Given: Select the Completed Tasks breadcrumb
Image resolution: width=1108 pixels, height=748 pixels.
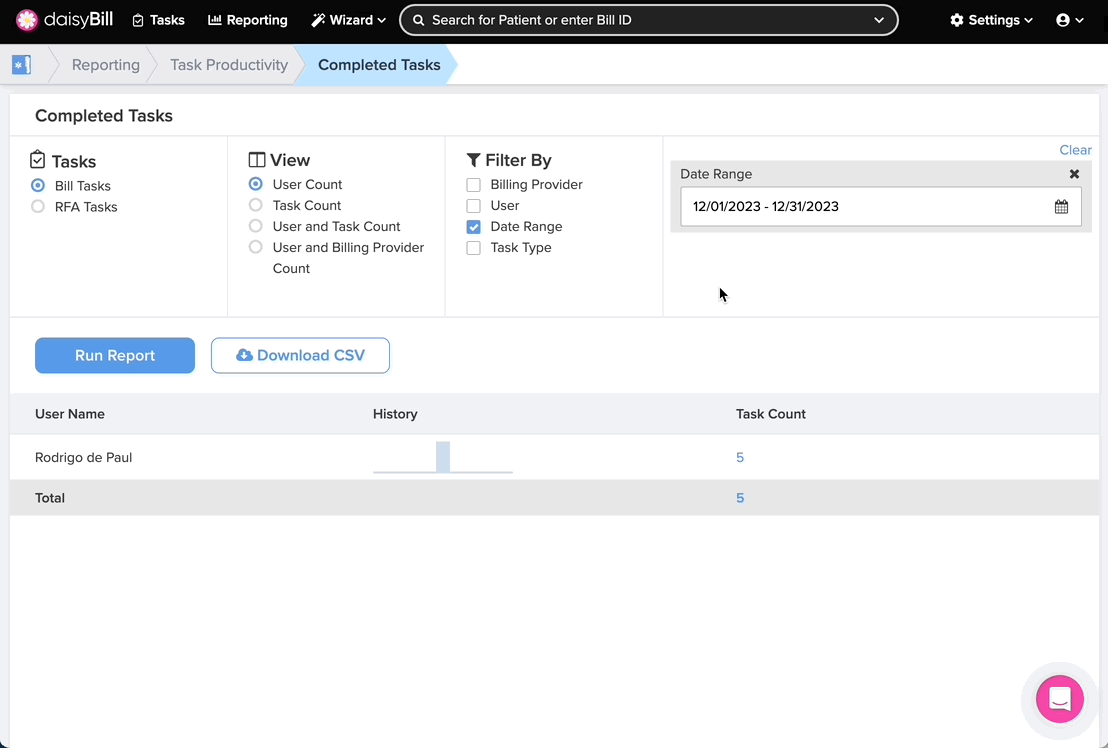Looking at the screenshot, I should 379,65.
